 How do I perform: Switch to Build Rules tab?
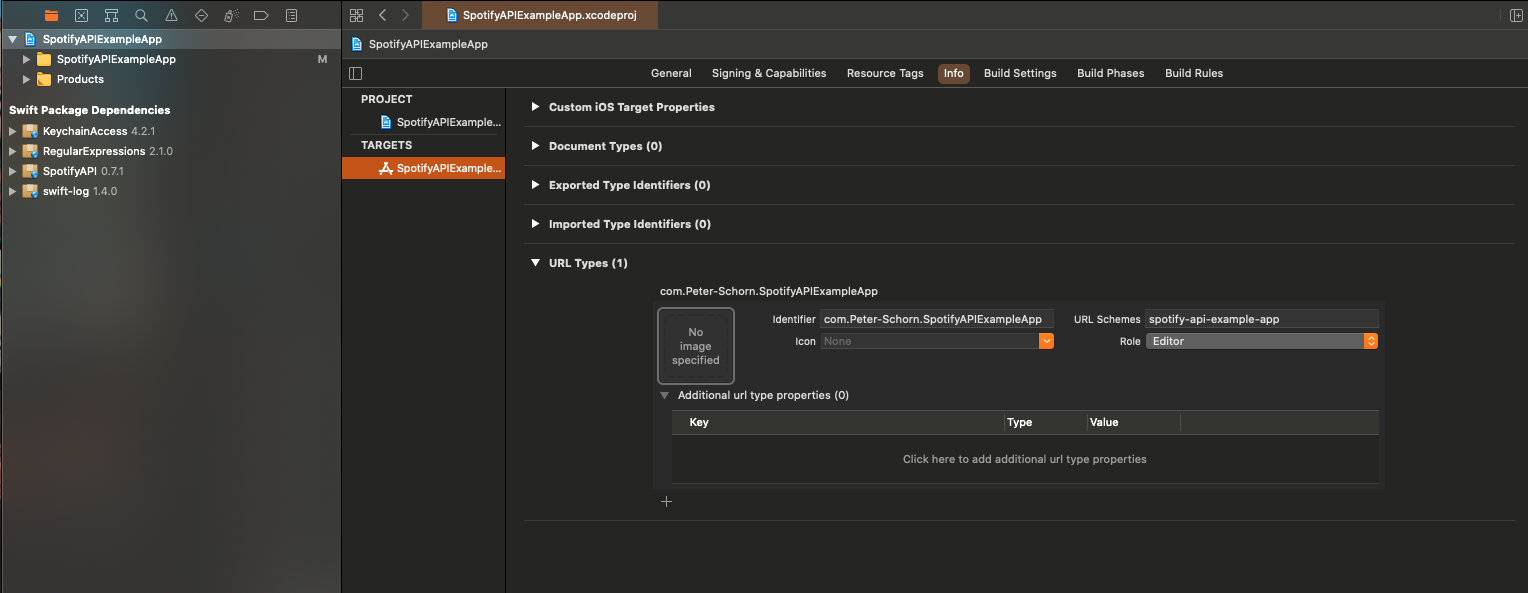point(1194,73)
